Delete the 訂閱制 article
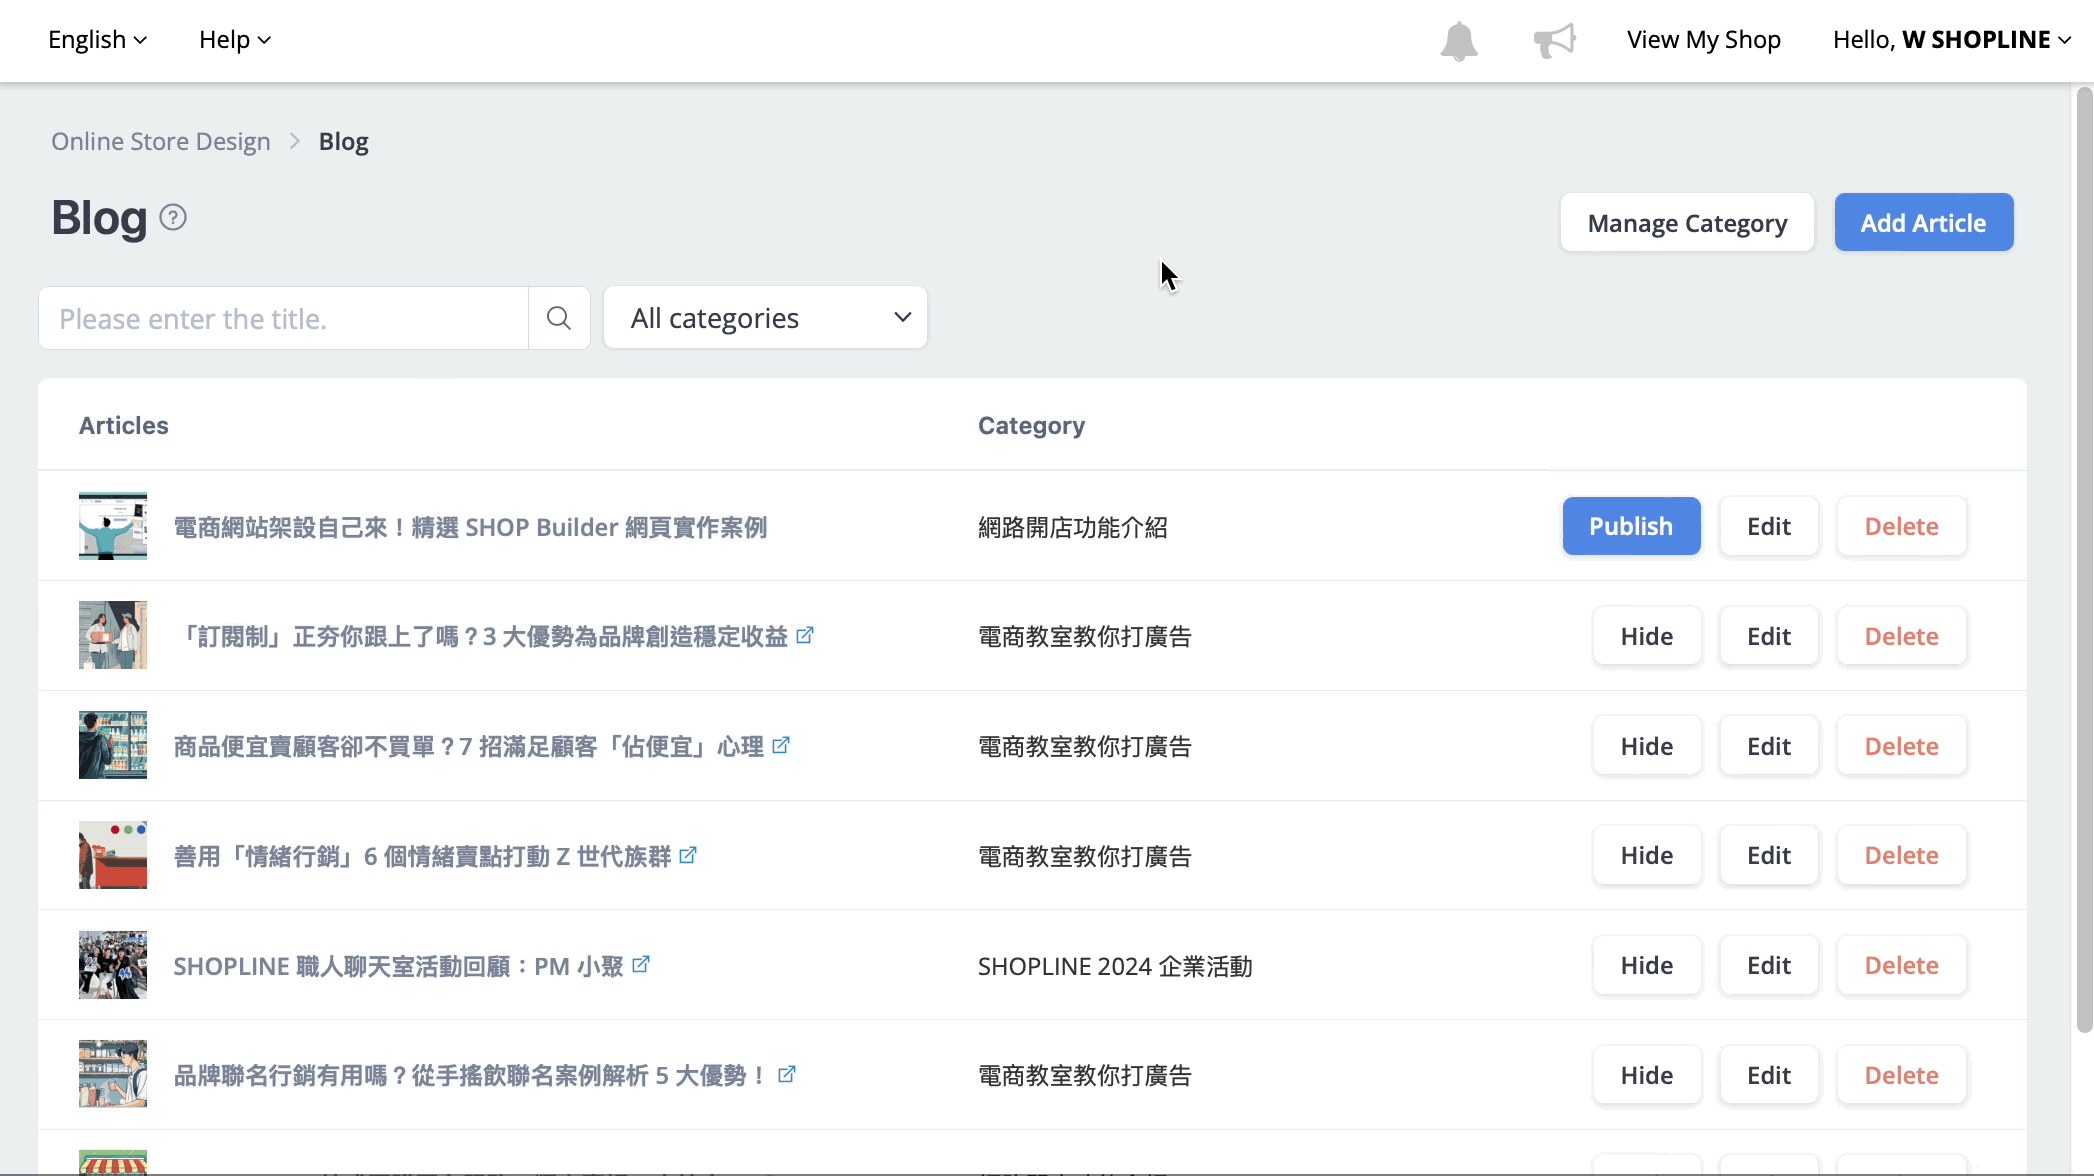The height and width of the screenshot is (1176, 2094). point(1902,636)
